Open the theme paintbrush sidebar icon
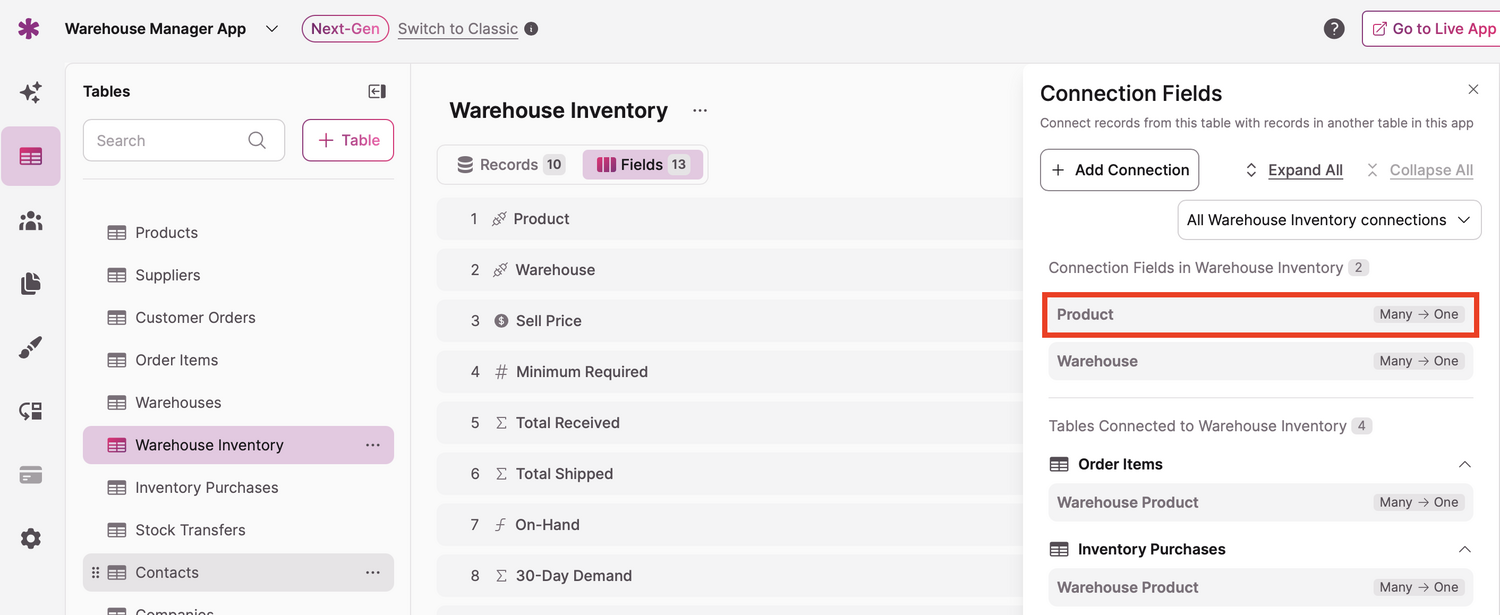The image size is (1500, 615). point(31,348)
